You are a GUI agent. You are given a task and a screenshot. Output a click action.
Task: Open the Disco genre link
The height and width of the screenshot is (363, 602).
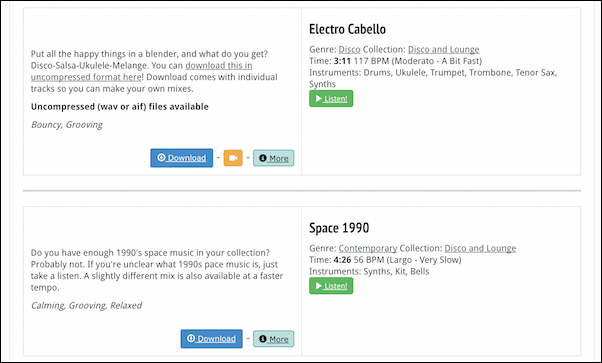(349, 50)
